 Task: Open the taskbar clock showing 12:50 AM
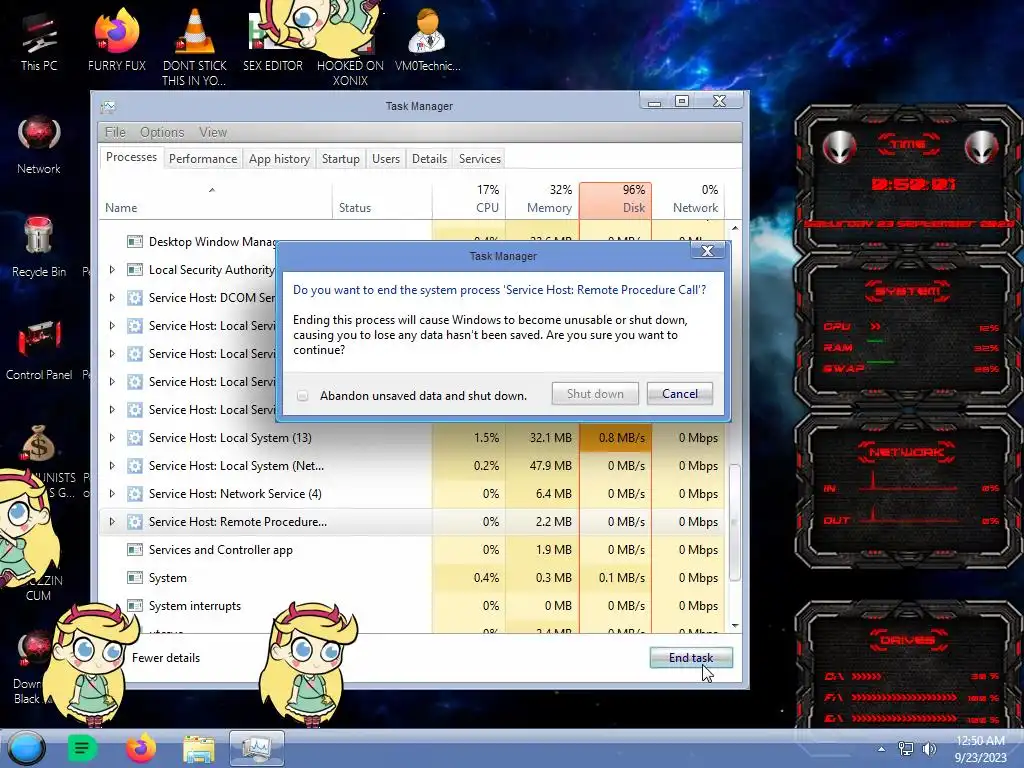coord(980,749)
